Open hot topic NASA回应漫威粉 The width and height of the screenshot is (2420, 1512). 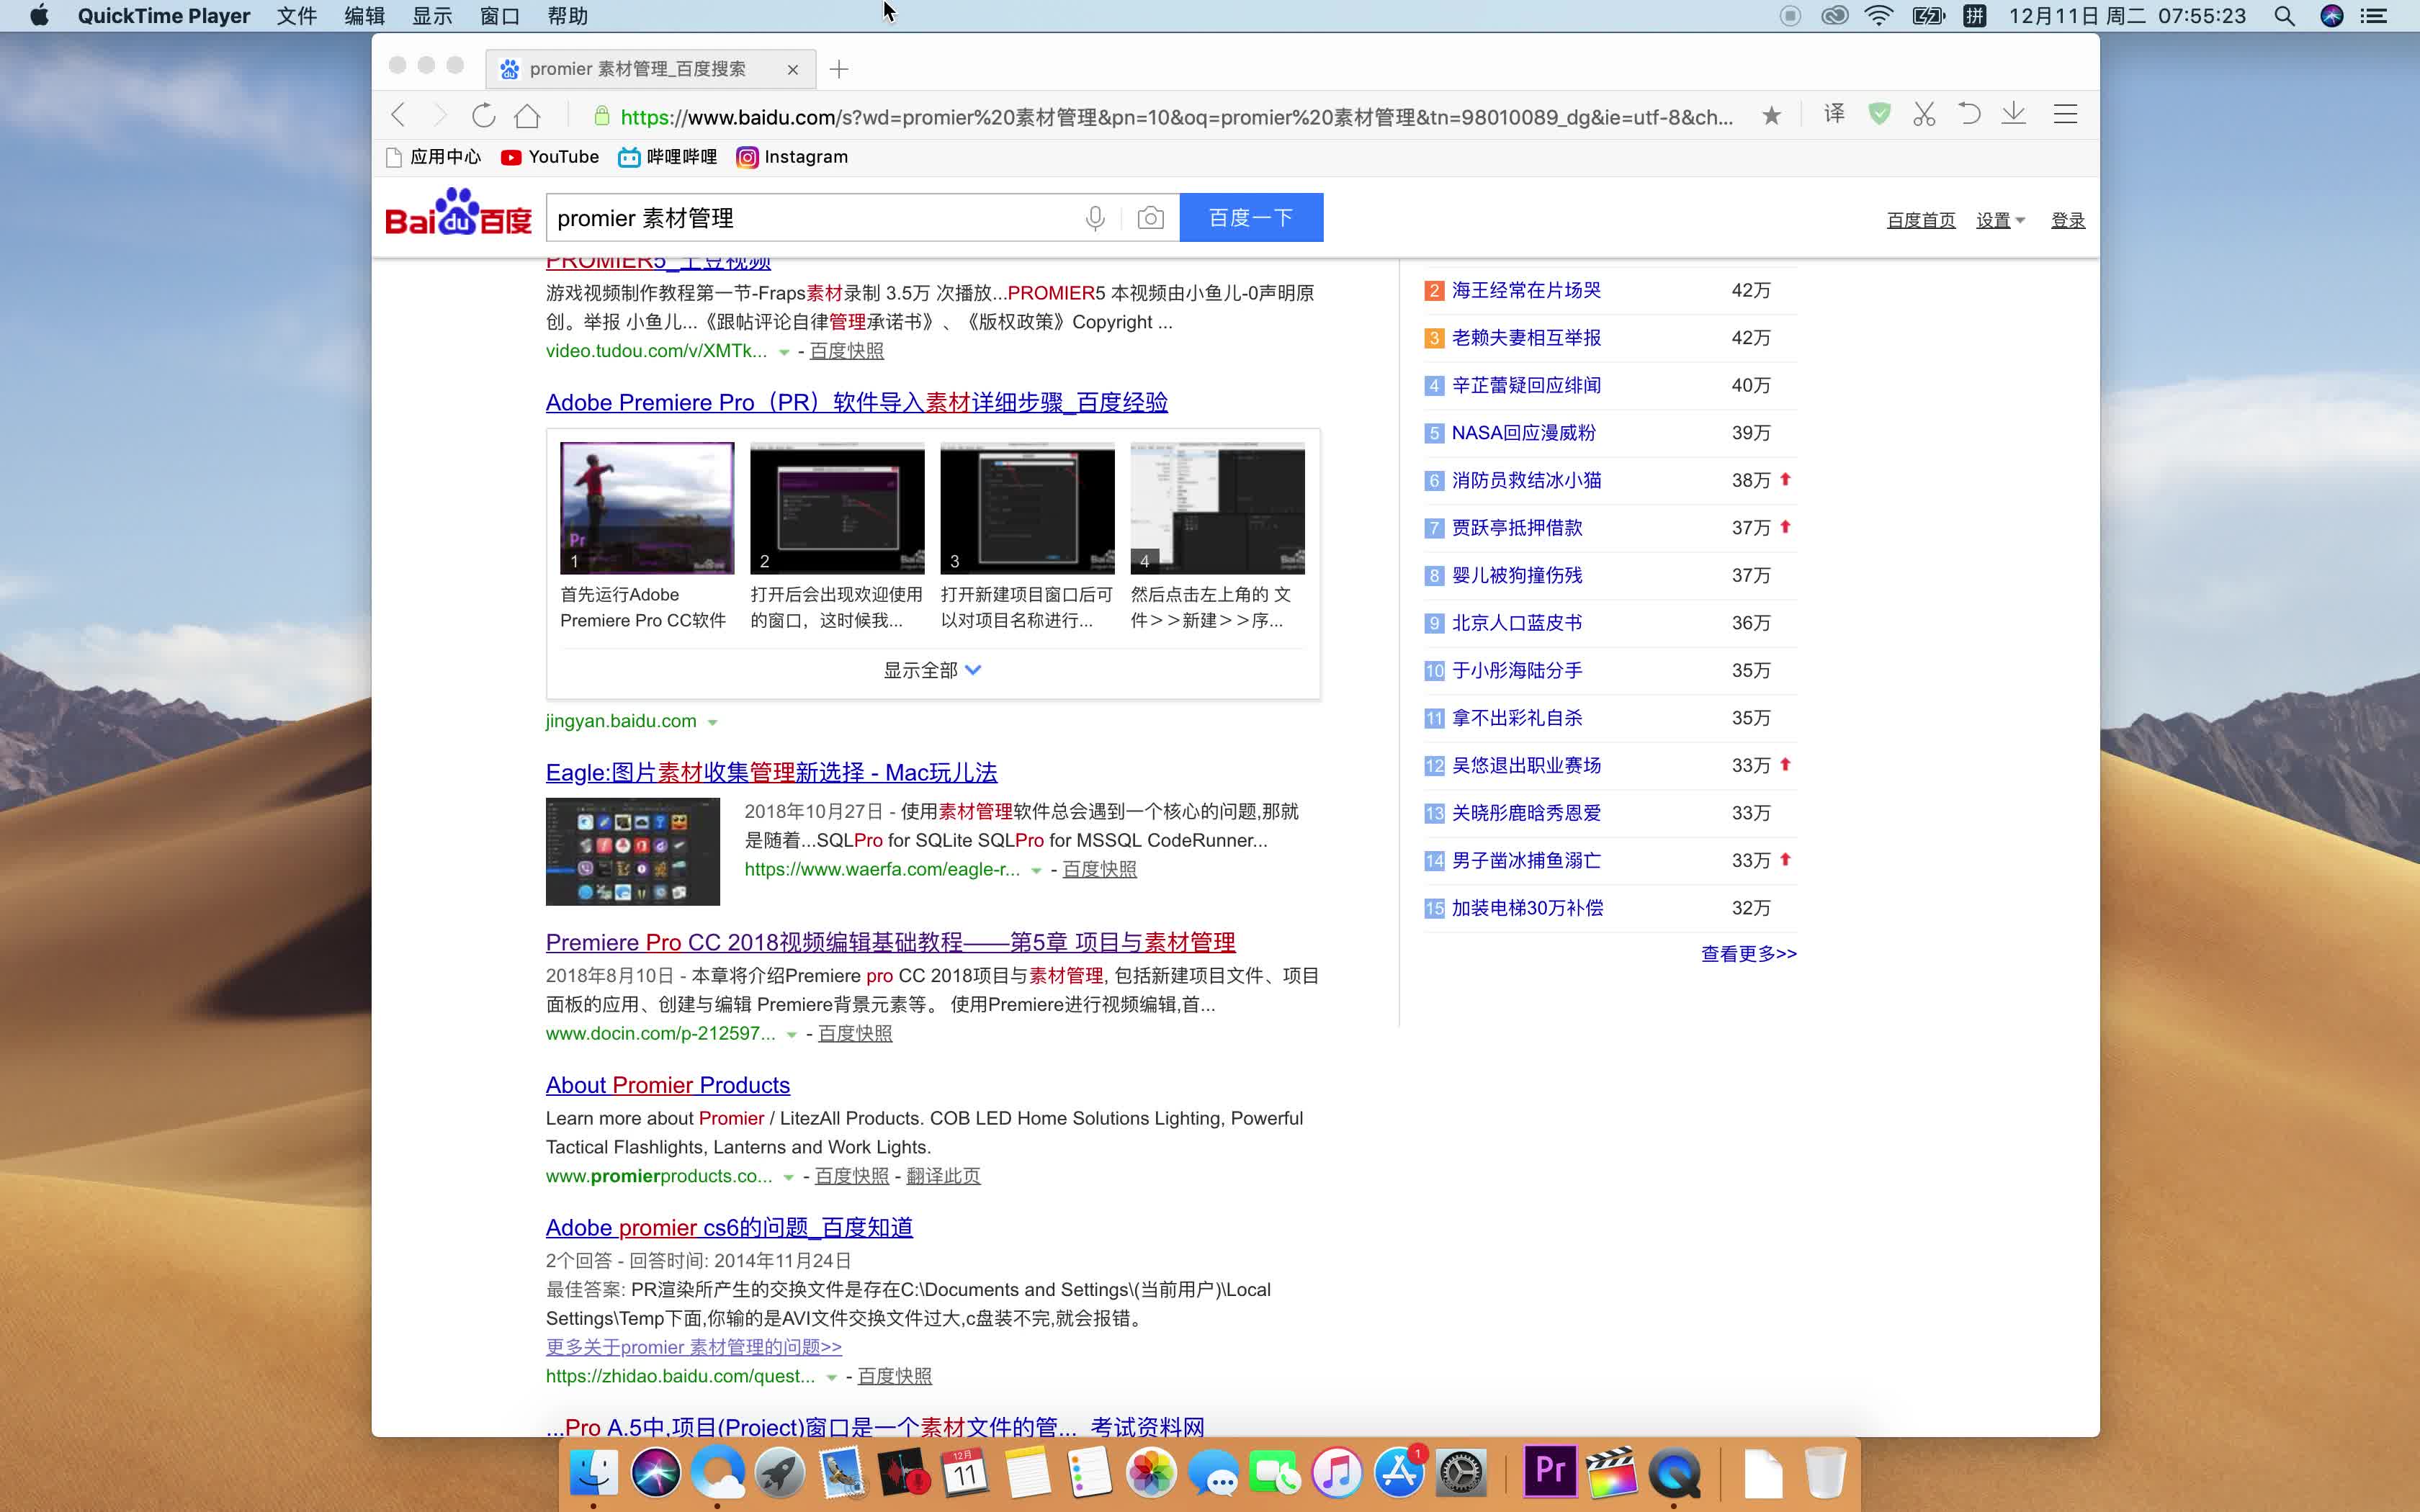[1523, 433]
